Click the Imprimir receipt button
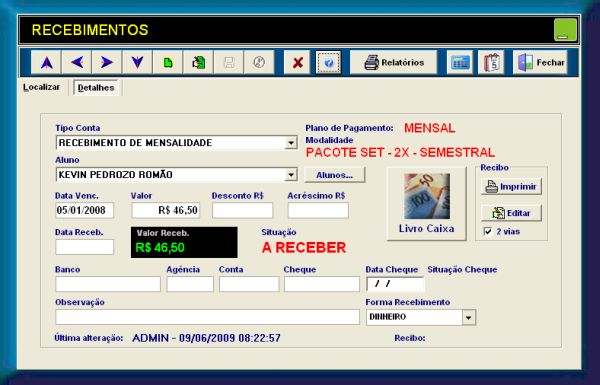600x385 pixels. click(x=511, y=187)
